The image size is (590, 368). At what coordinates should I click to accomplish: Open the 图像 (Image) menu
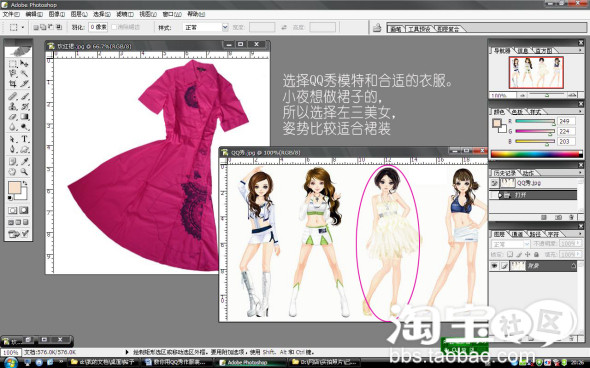click(x=56, y=14)
